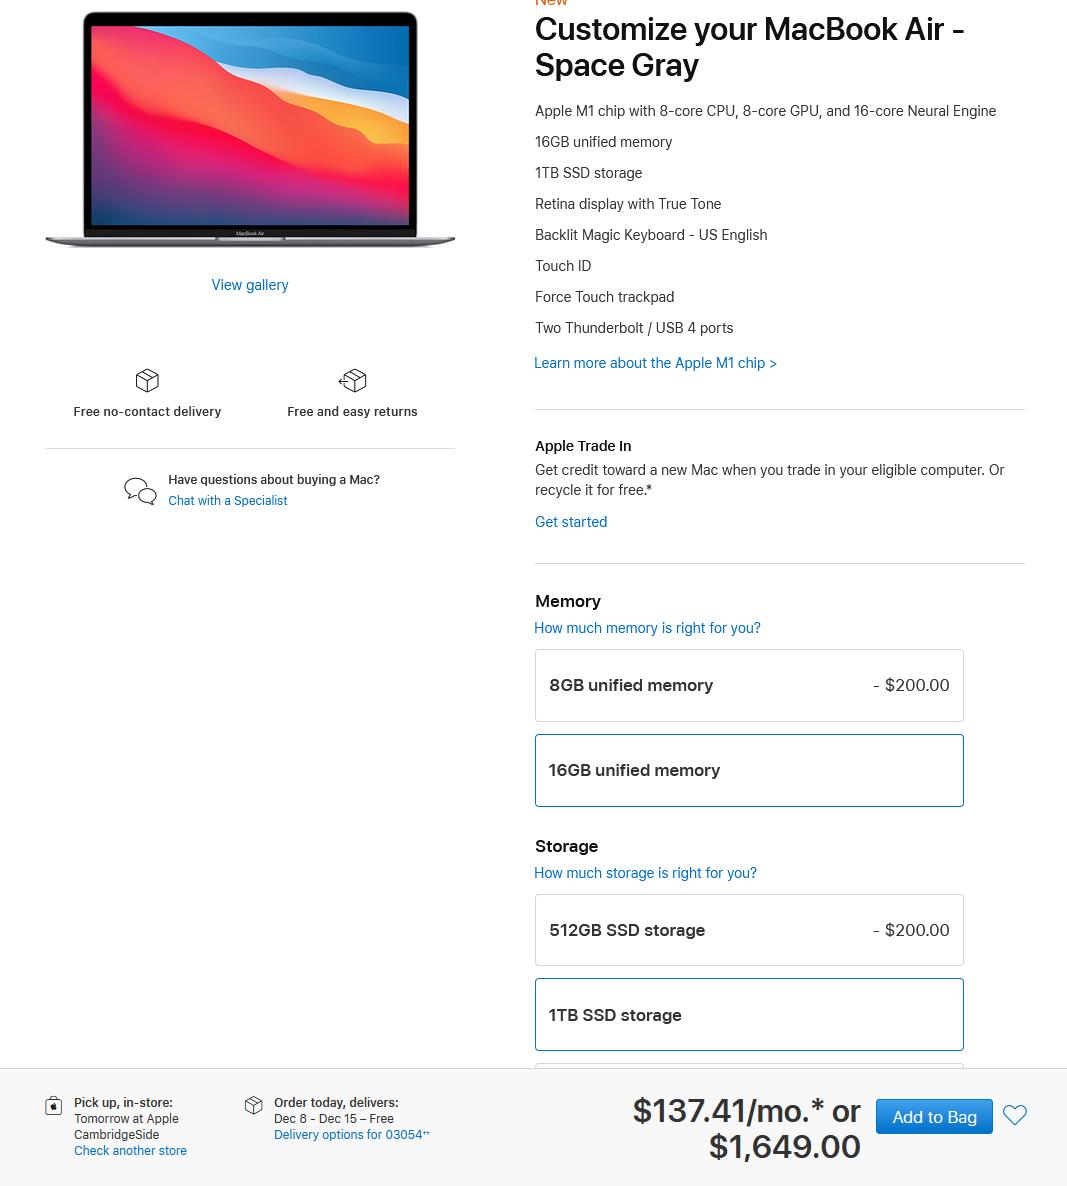The image size is (1067, 1186).
Task: Select 16GB unified memory option
Action: tap(749, 770)
